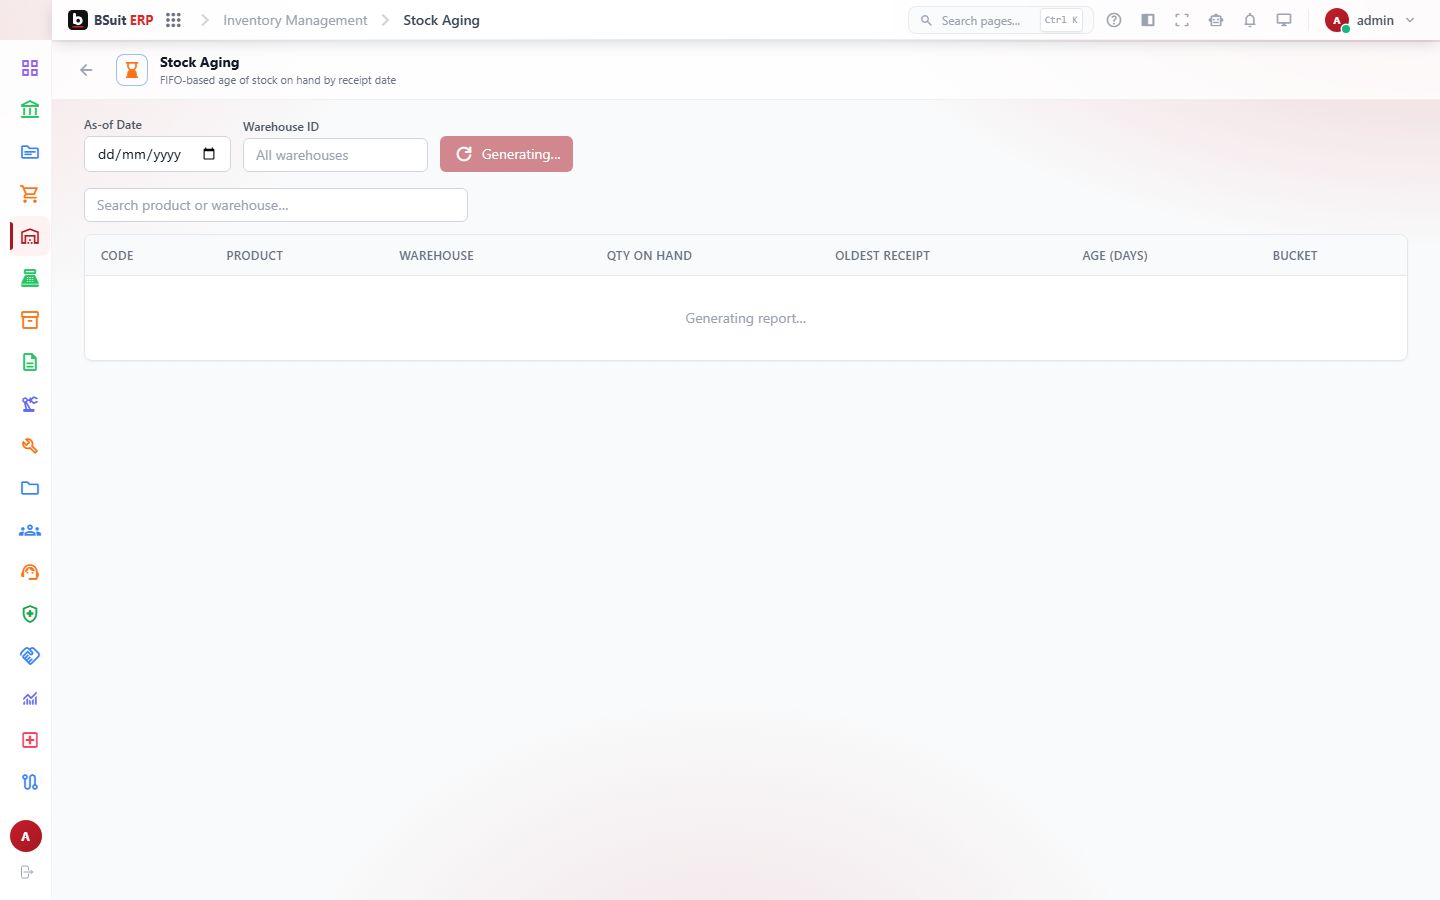Viewport: 1440px width, 900px height.
Task: Open the notifications bell
Action: coord(1250,20)
